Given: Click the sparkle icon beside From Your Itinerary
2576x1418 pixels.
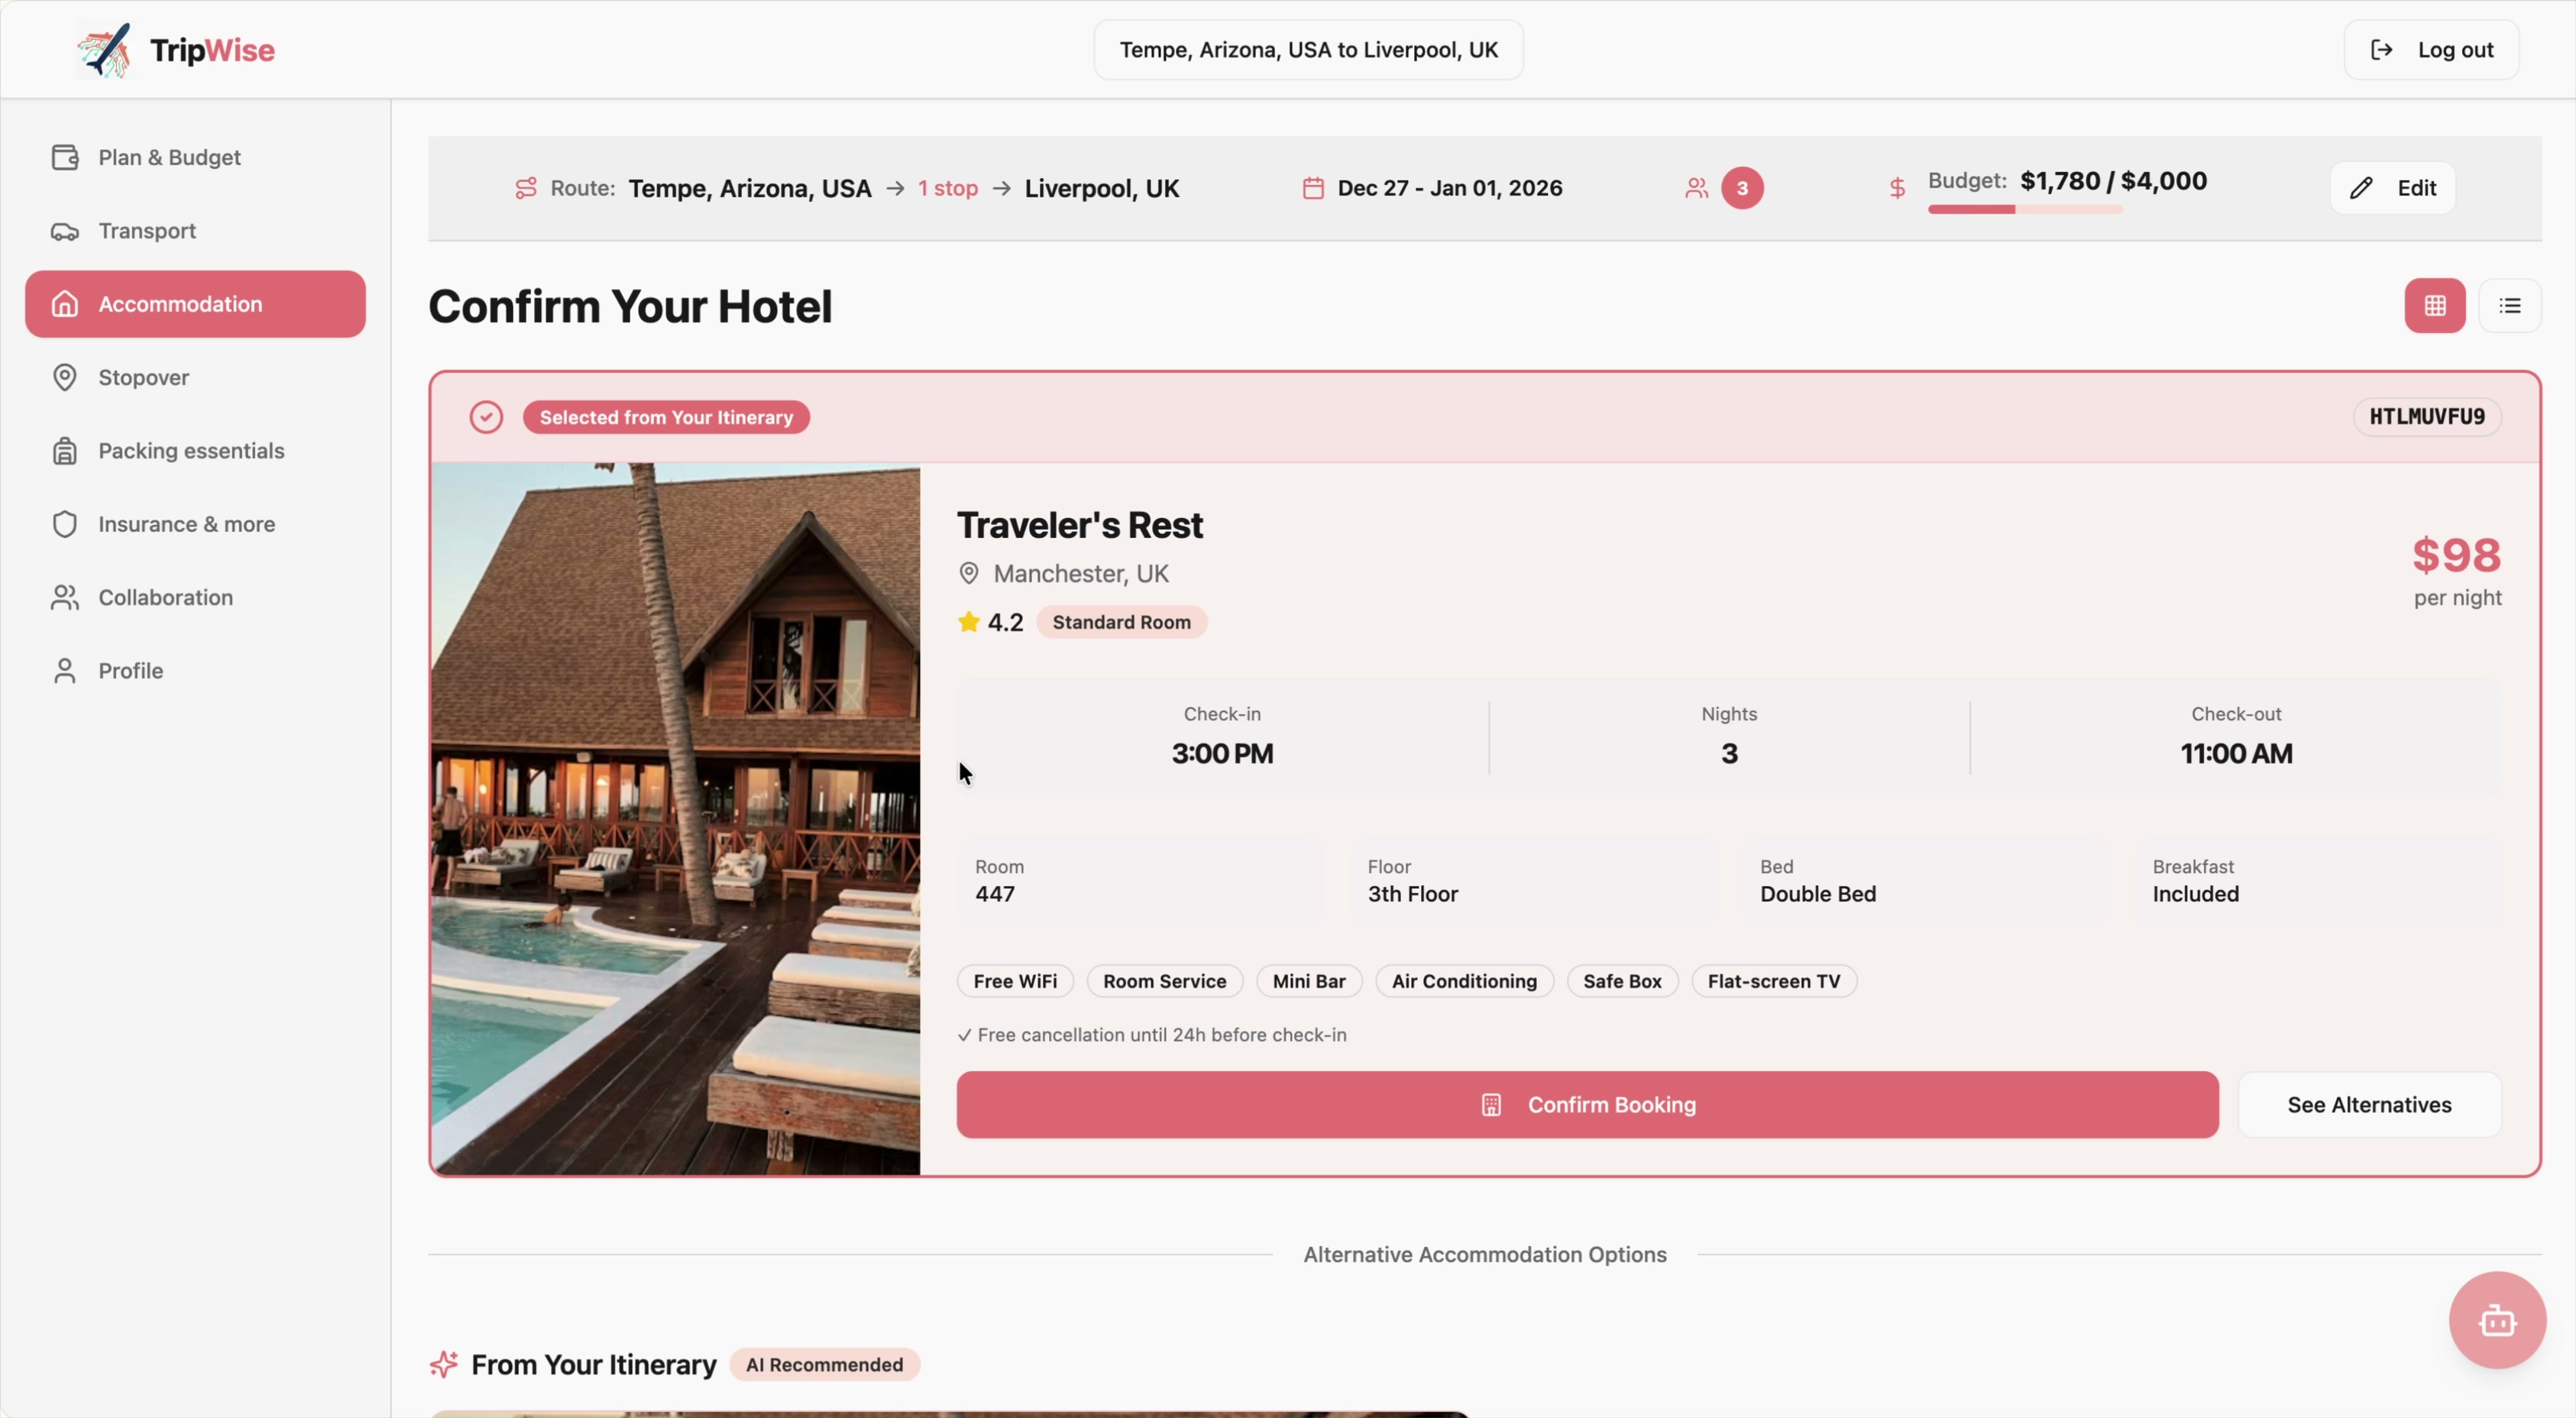Looking at the screenshot, I should [444, 1364].
